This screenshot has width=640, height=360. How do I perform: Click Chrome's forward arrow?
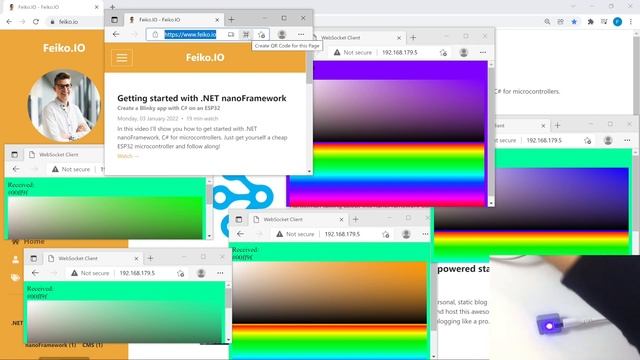22,22
